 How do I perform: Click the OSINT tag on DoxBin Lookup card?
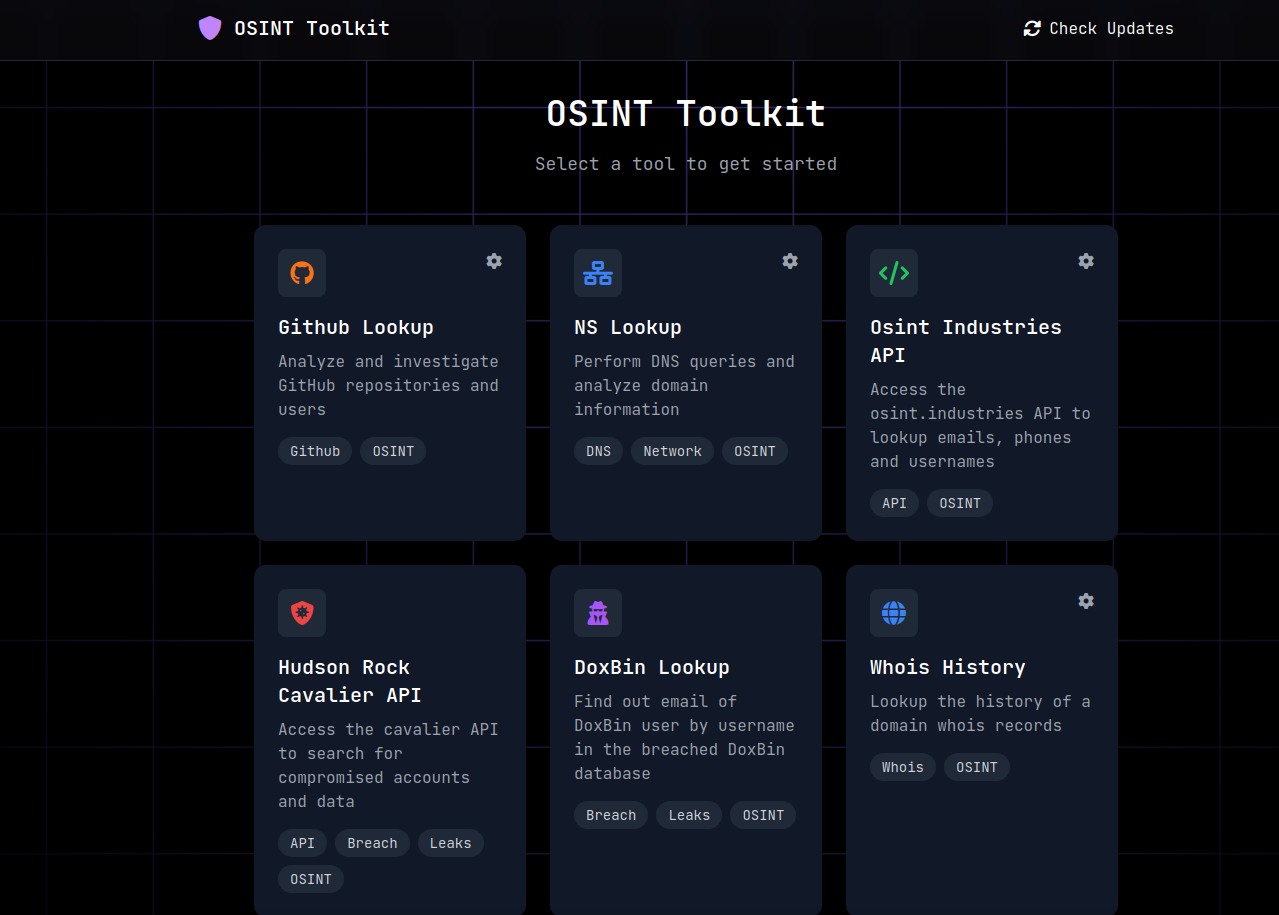(763, 815)
